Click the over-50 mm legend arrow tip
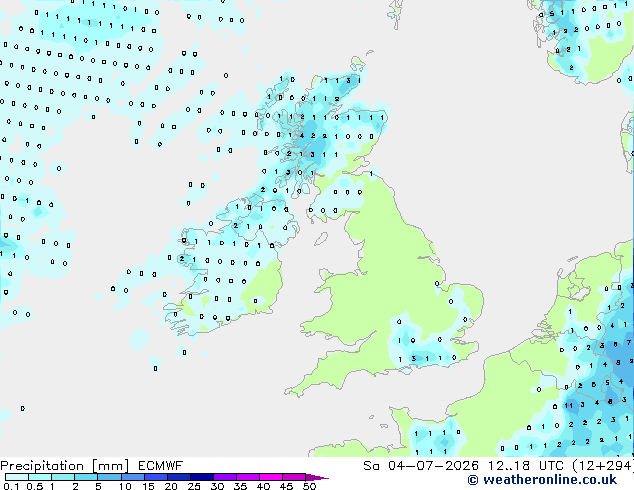634x490 pixels. point(317,477)
